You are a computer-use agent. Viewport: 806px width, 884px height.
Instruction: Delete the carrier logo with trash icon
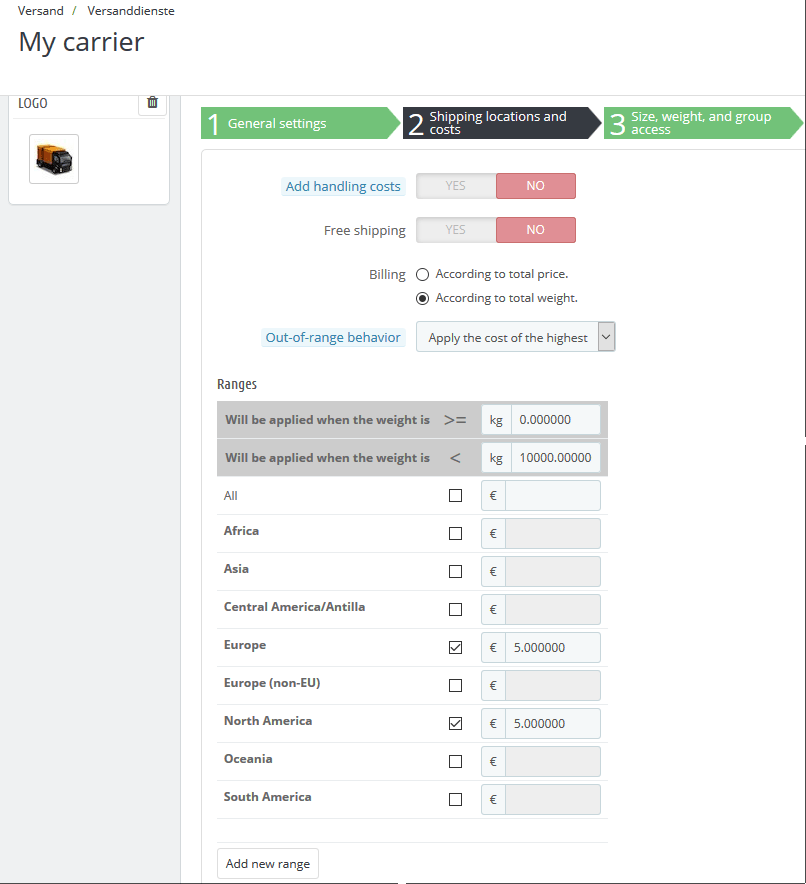(152, 103)
